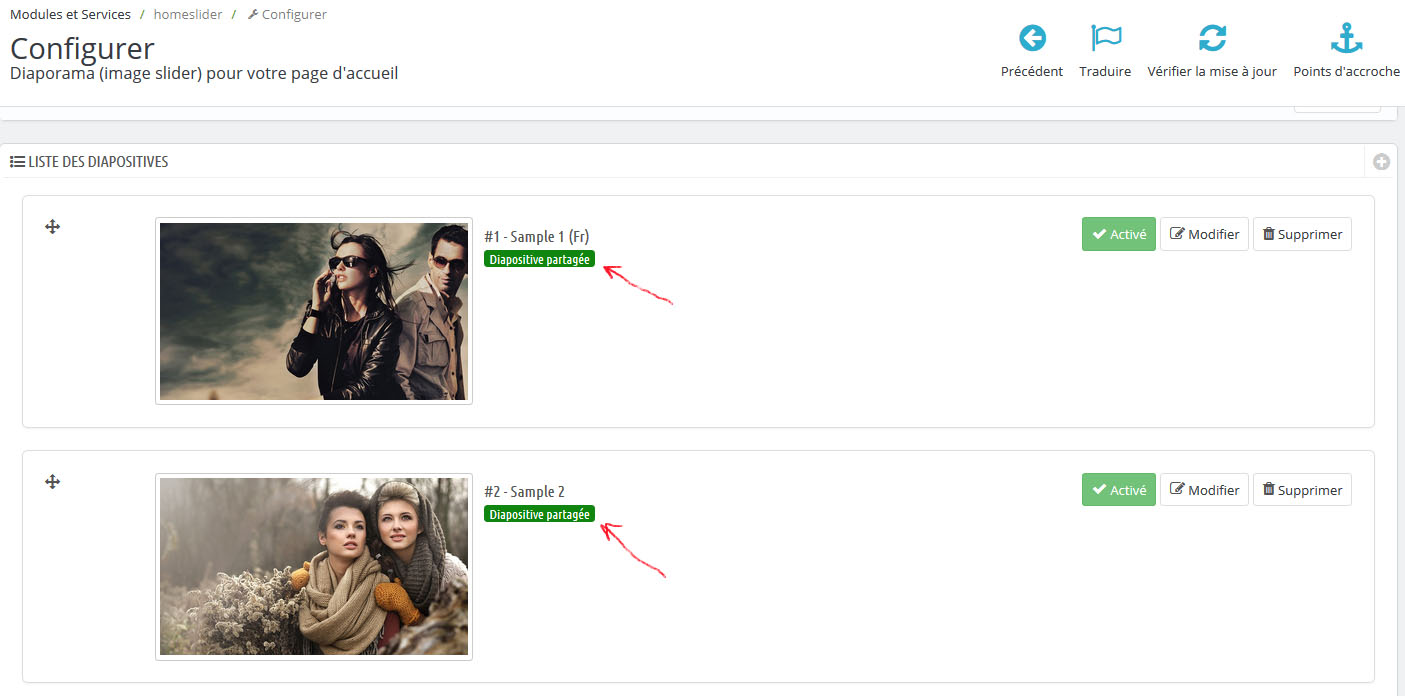Delete slide #2 with Supprimer
The width and height of the screenshot is (1405, 696).
coord(1302,490)
